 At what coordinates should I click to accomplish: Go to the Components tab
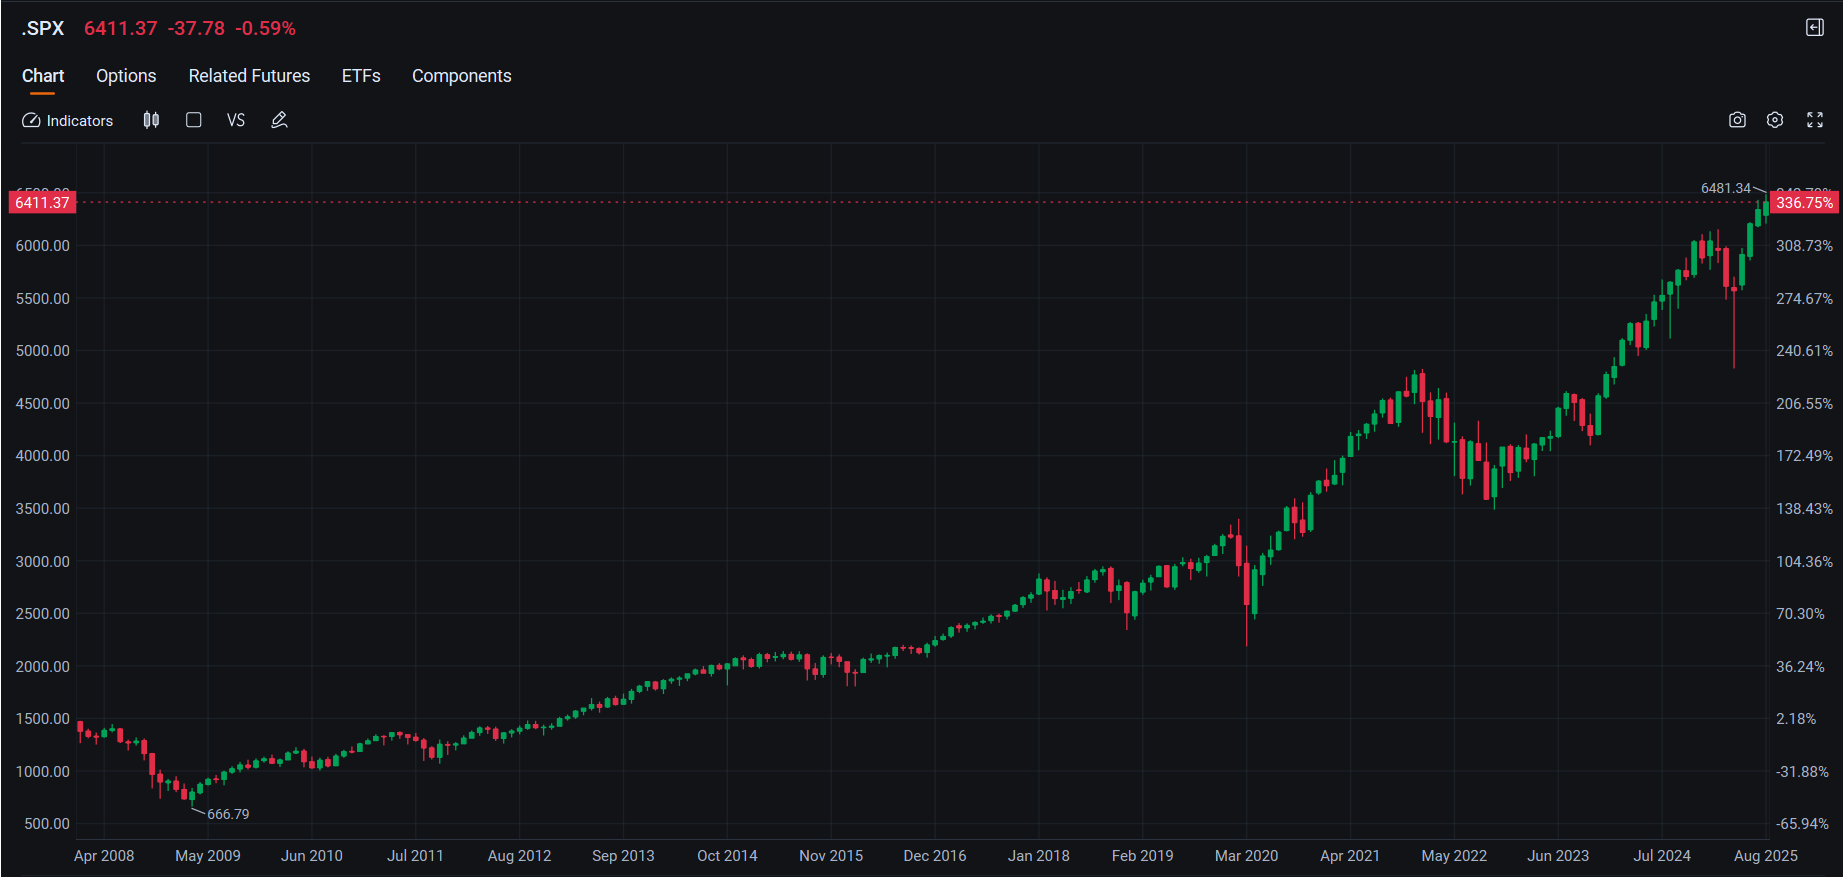coord(461,76)
